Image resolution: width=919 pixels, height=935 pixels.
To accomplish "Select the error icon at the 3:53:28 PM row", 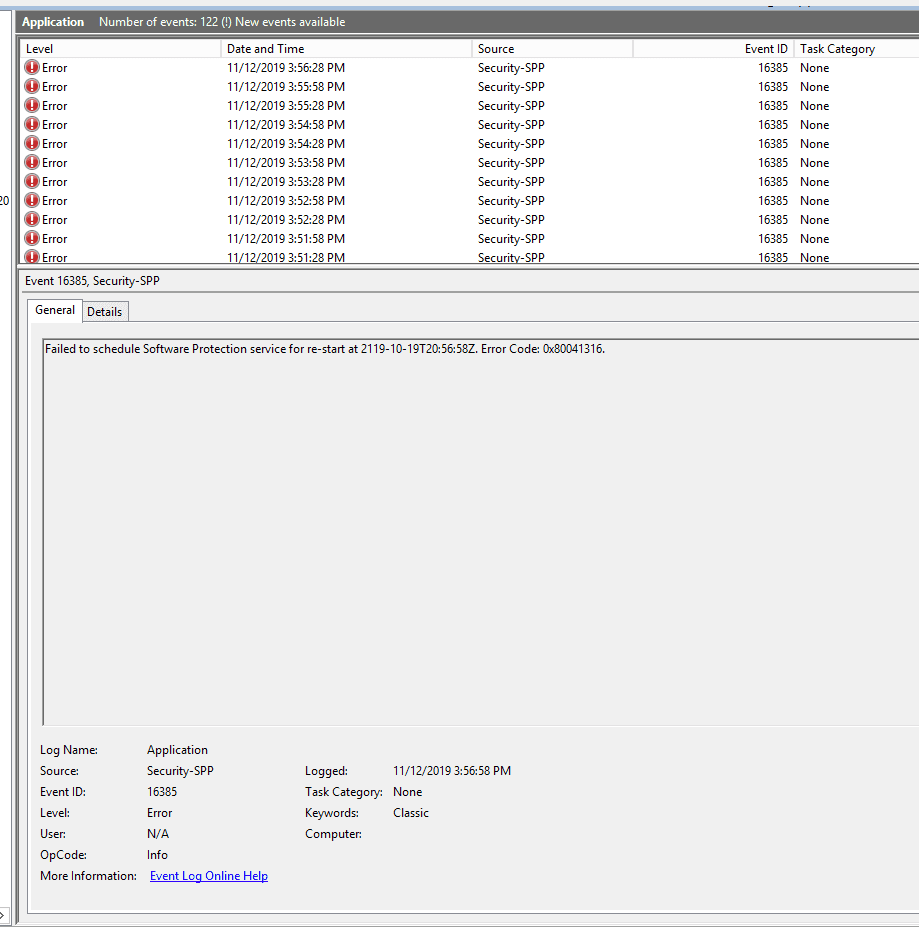I will pos(32,182).
